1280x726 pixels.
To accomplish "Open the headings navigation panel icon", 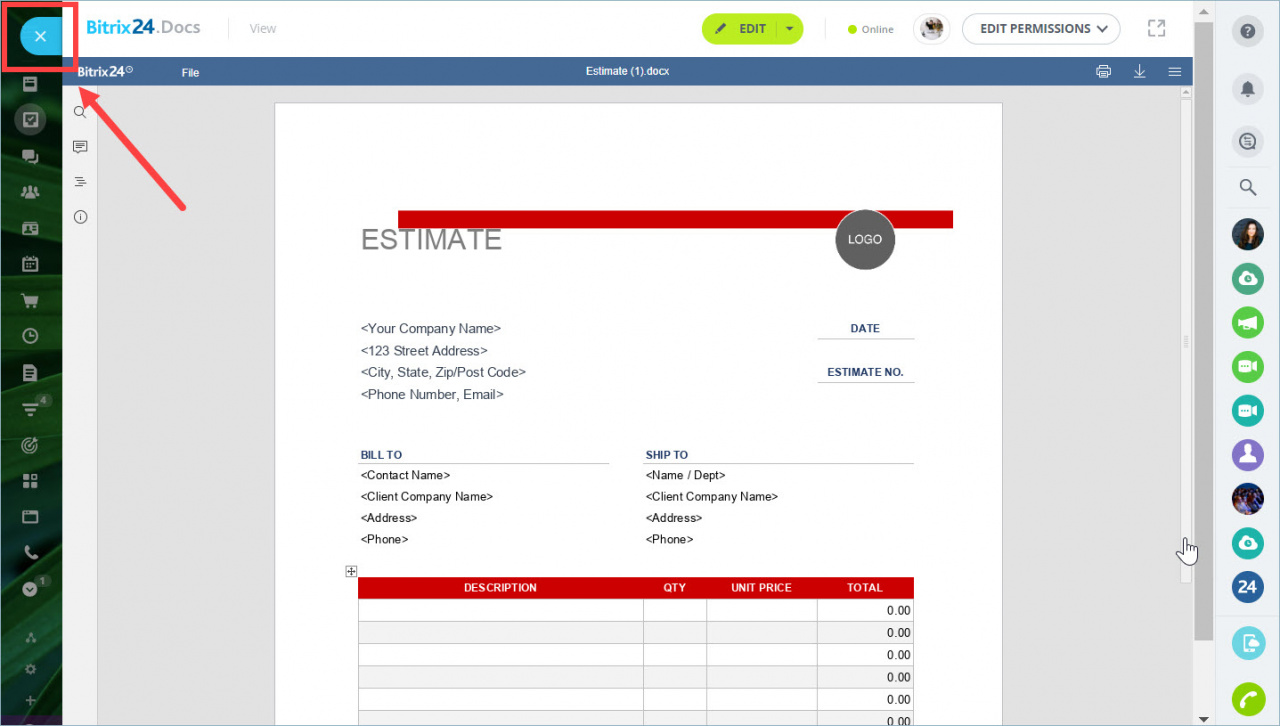I will (81, 182).
